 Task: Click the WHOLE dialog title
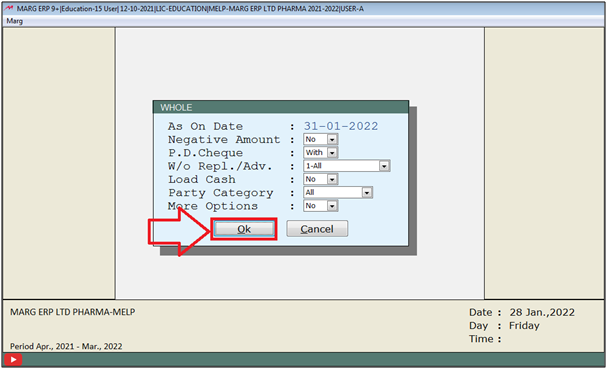176,107
